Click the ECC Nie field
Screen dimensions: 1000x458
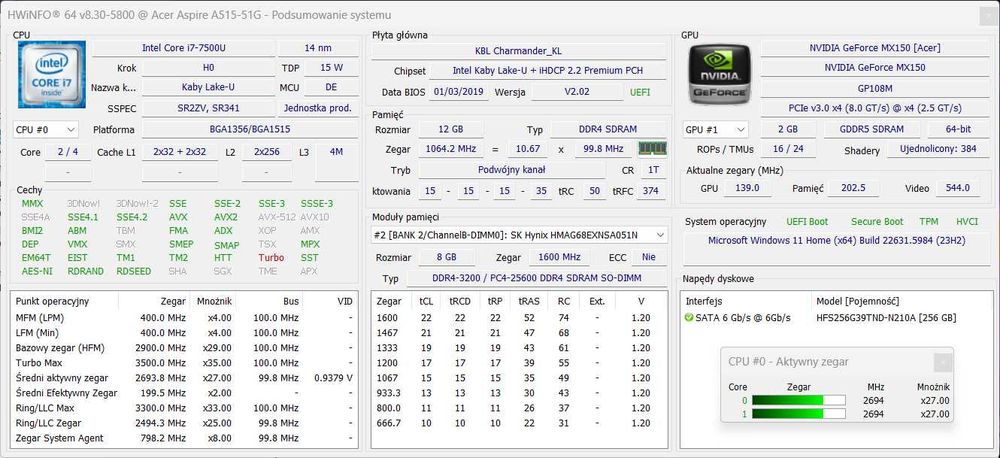pos(649,257)
